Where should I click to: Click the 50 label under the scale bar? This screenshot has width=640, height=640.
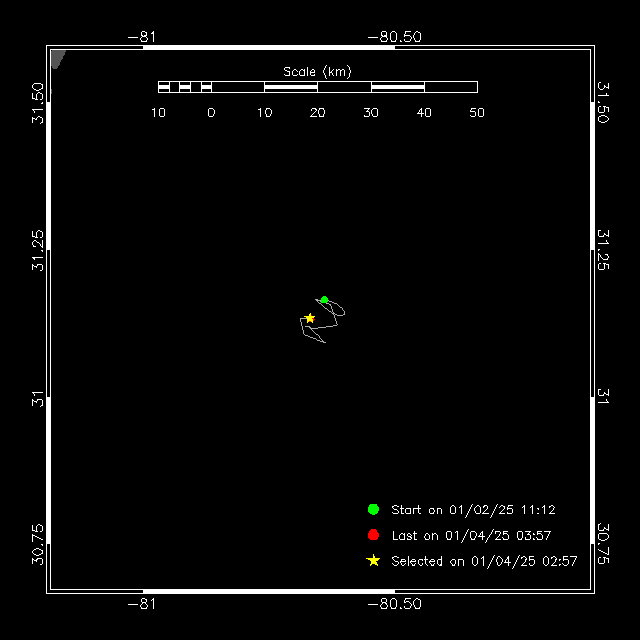477,113
